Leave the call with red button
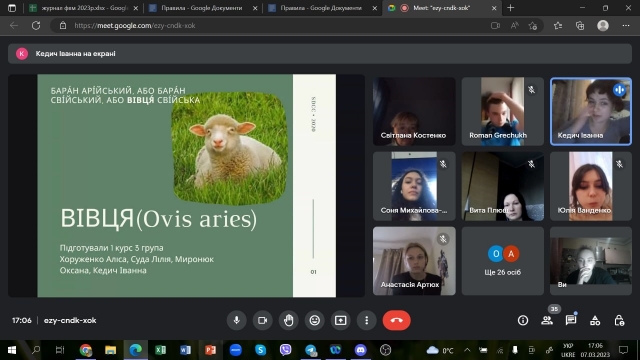Image resolution: width=640 pixels, height=360 pixels. tap(396, 320)
